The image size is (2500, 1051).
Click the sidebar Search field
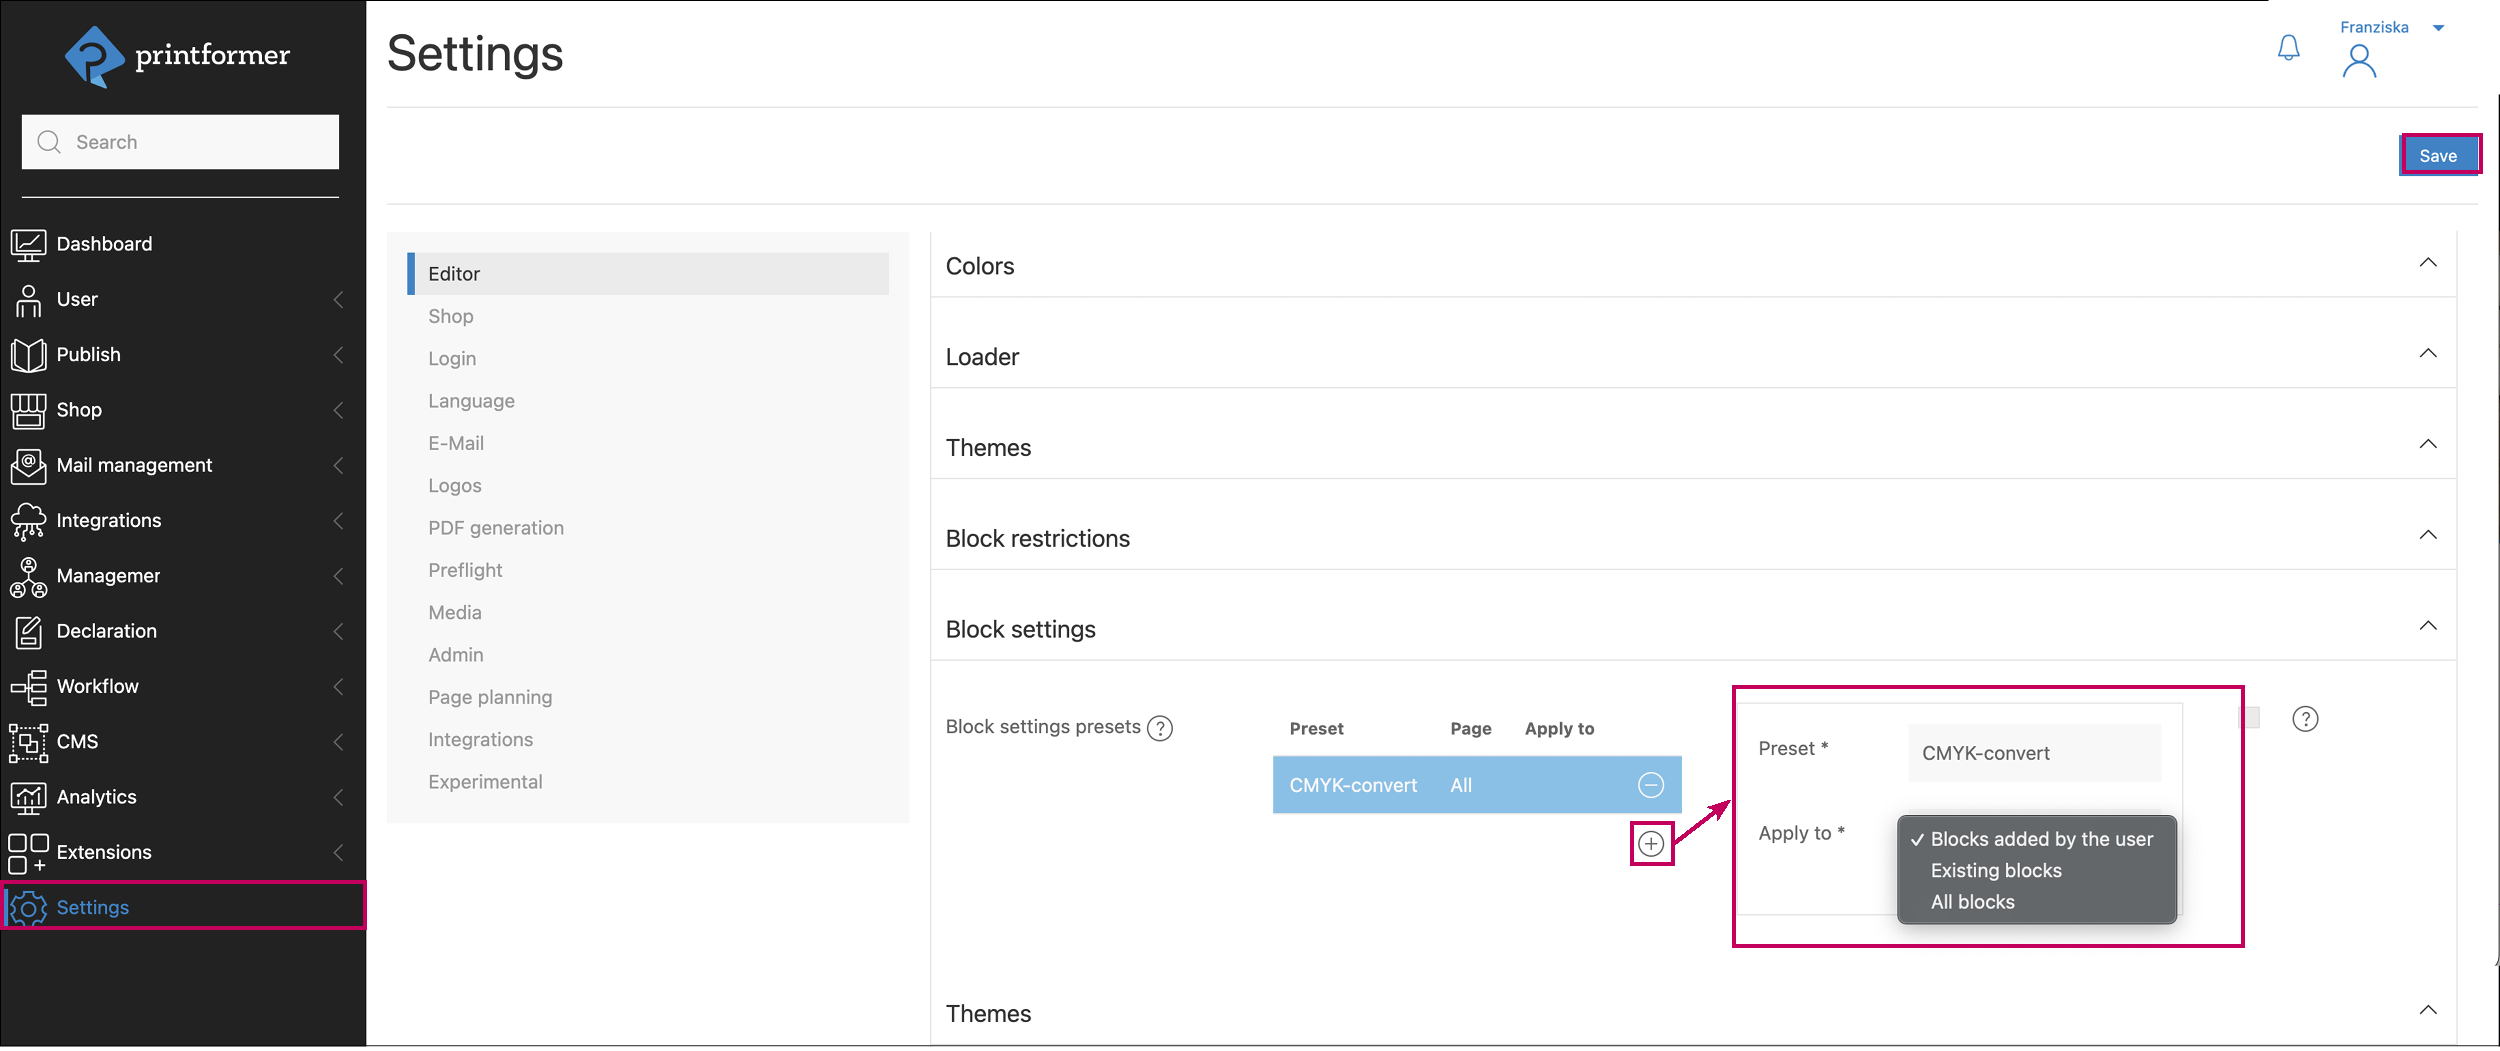(x=180, y=142)
